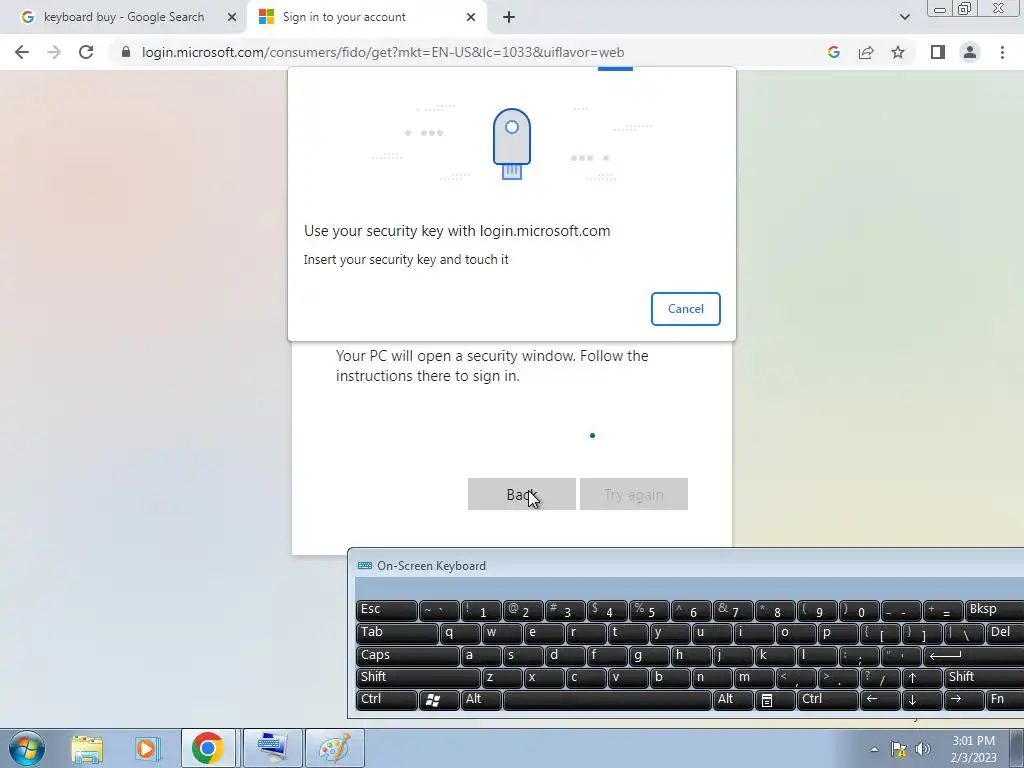View site info via the lock icon
Viewport: 1024px width, 768px height.
click(126, 52)
